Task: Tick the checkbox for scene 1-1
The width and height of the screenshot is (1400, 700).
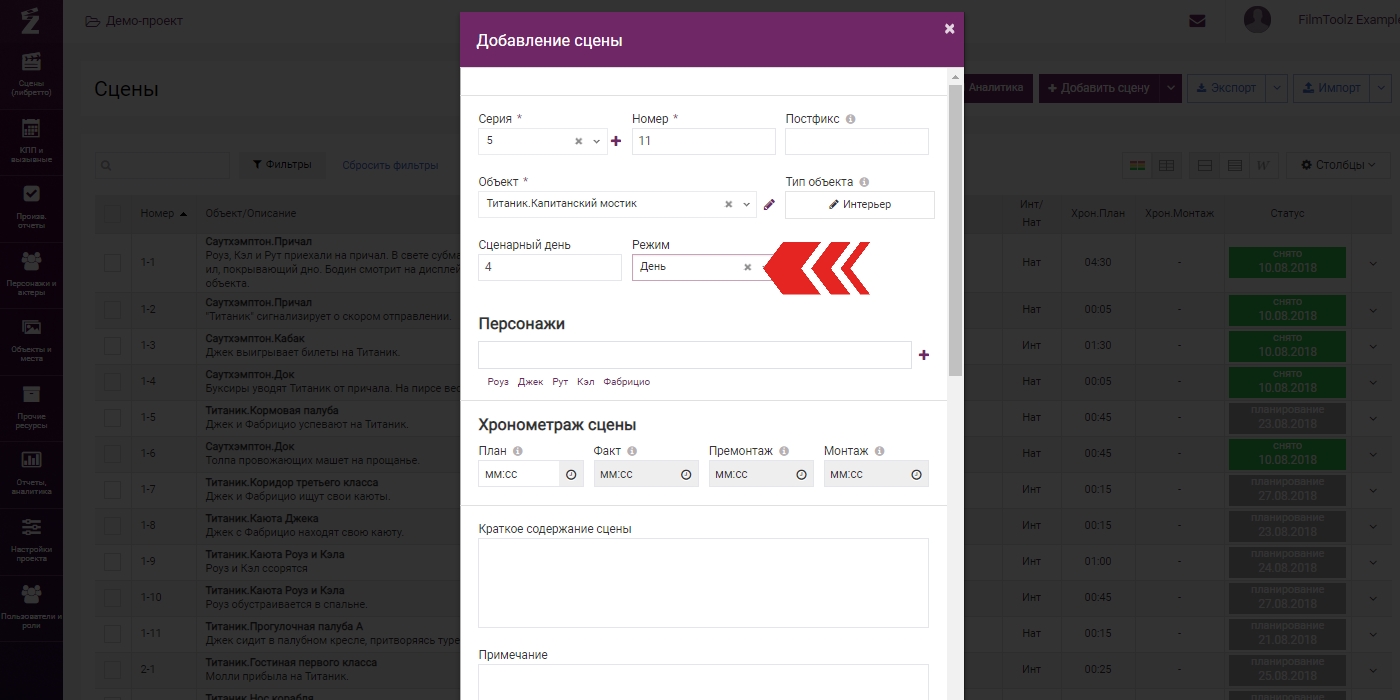Action: click(x=112, y=262)
